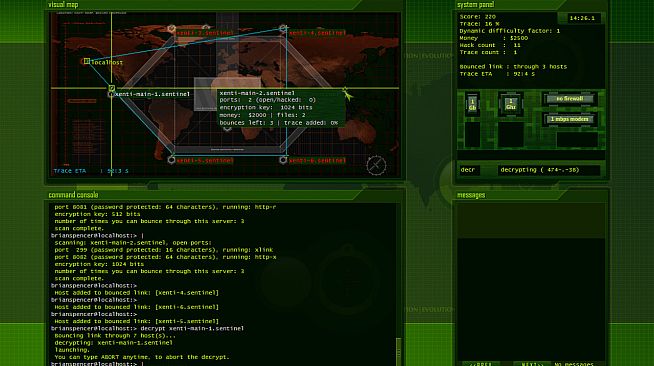Click the command console scrollbar

tap(399, 352)
